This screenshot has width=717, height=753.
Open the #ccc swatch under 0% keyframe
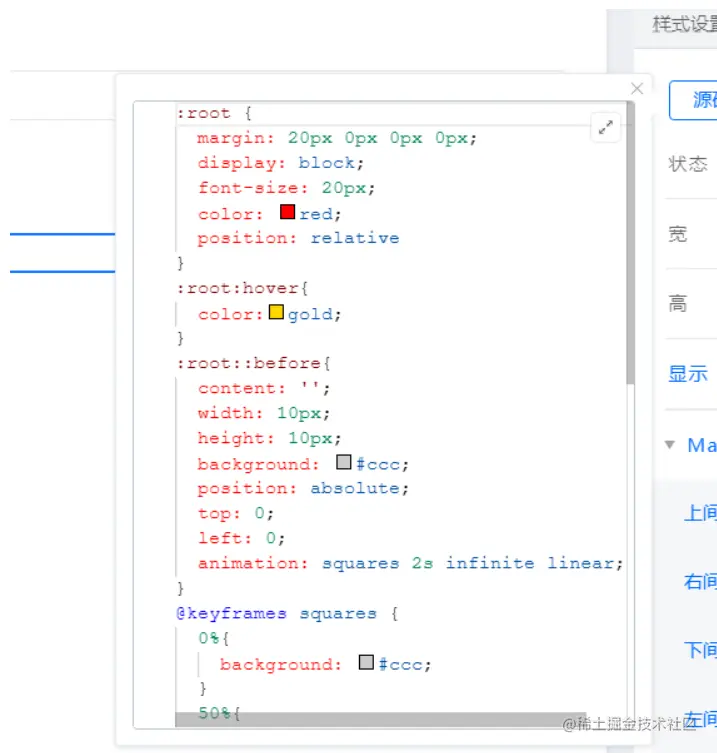click(x=366, y=662)
